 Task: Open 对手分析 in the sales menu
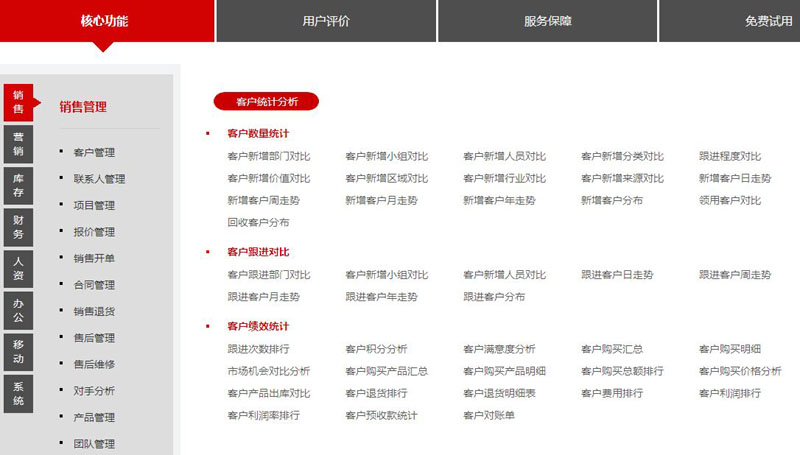tap(94, 391)
